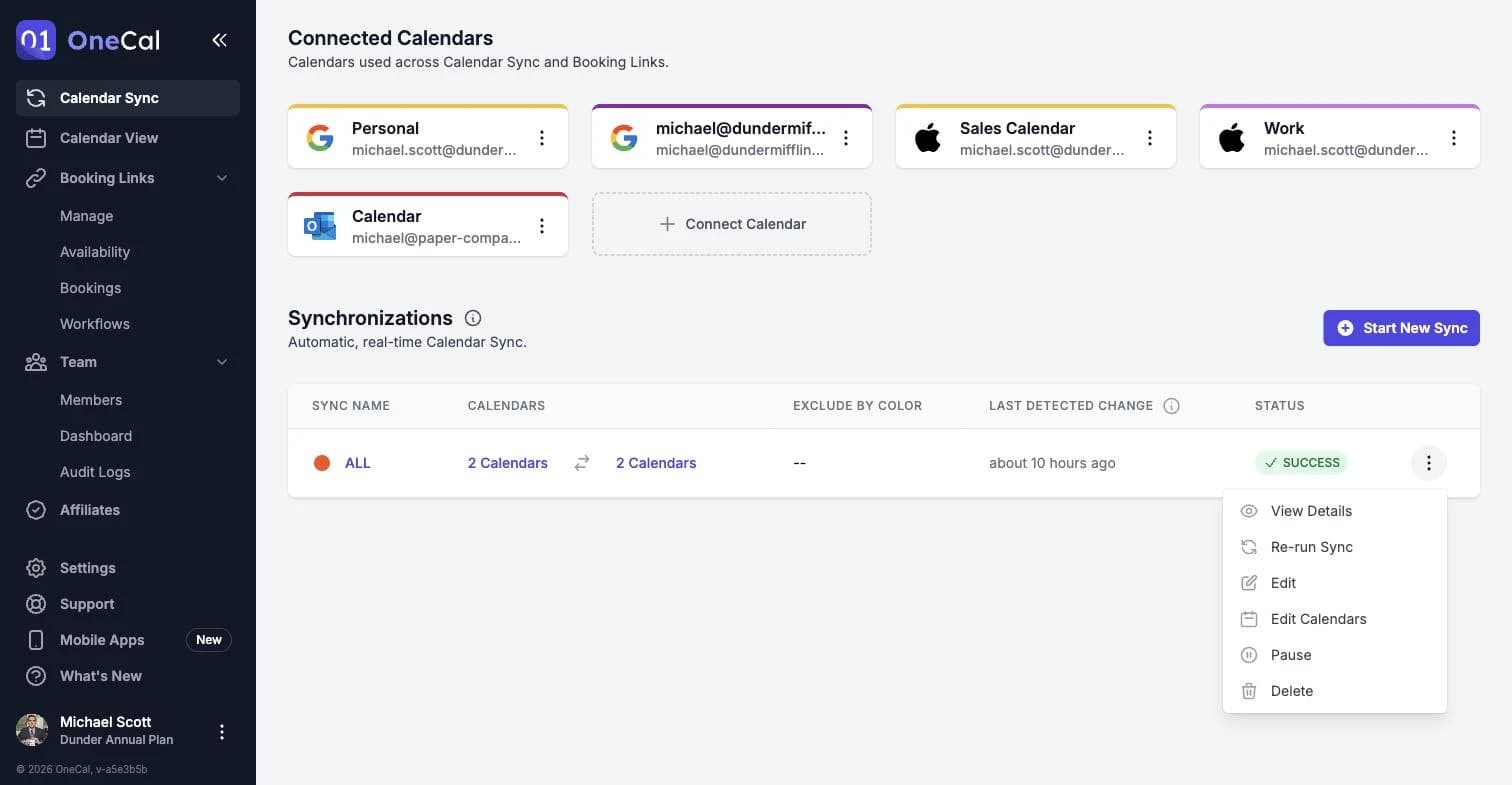Click the SUCCESS status badge
Image resolution: width=1512 pixels, height=785 pixels.
(1302, 463)
